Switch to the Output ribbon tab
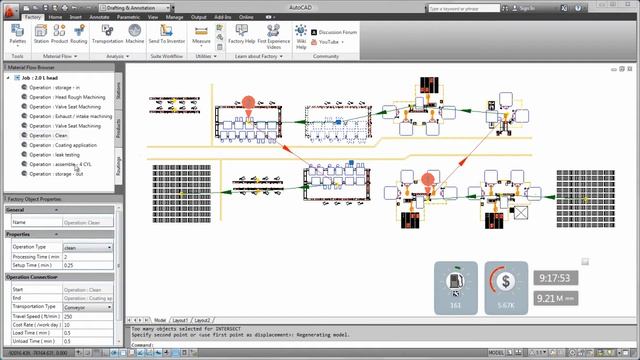 coord(198,17)
